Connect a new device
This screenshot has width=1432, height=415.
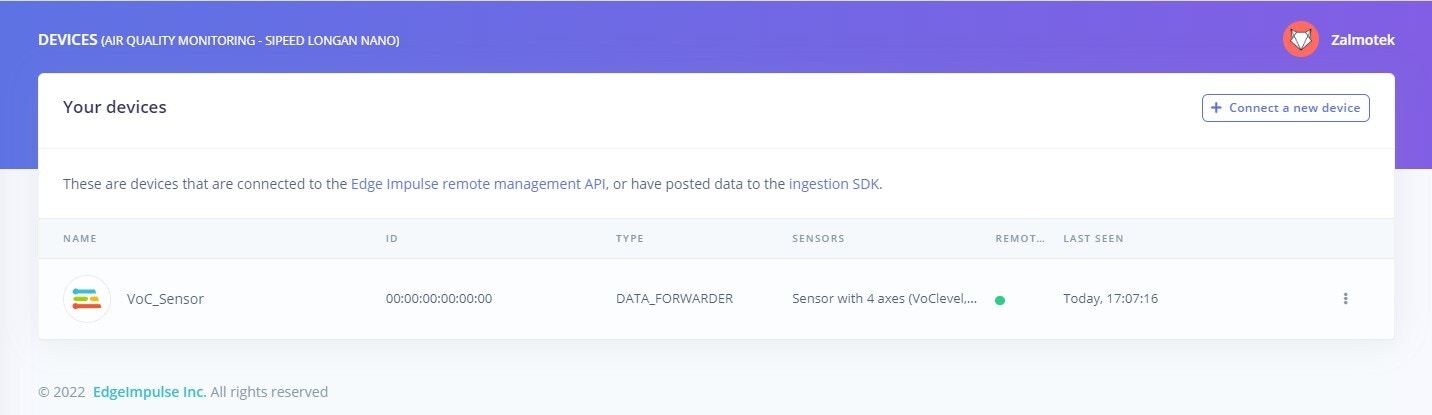1285,108
